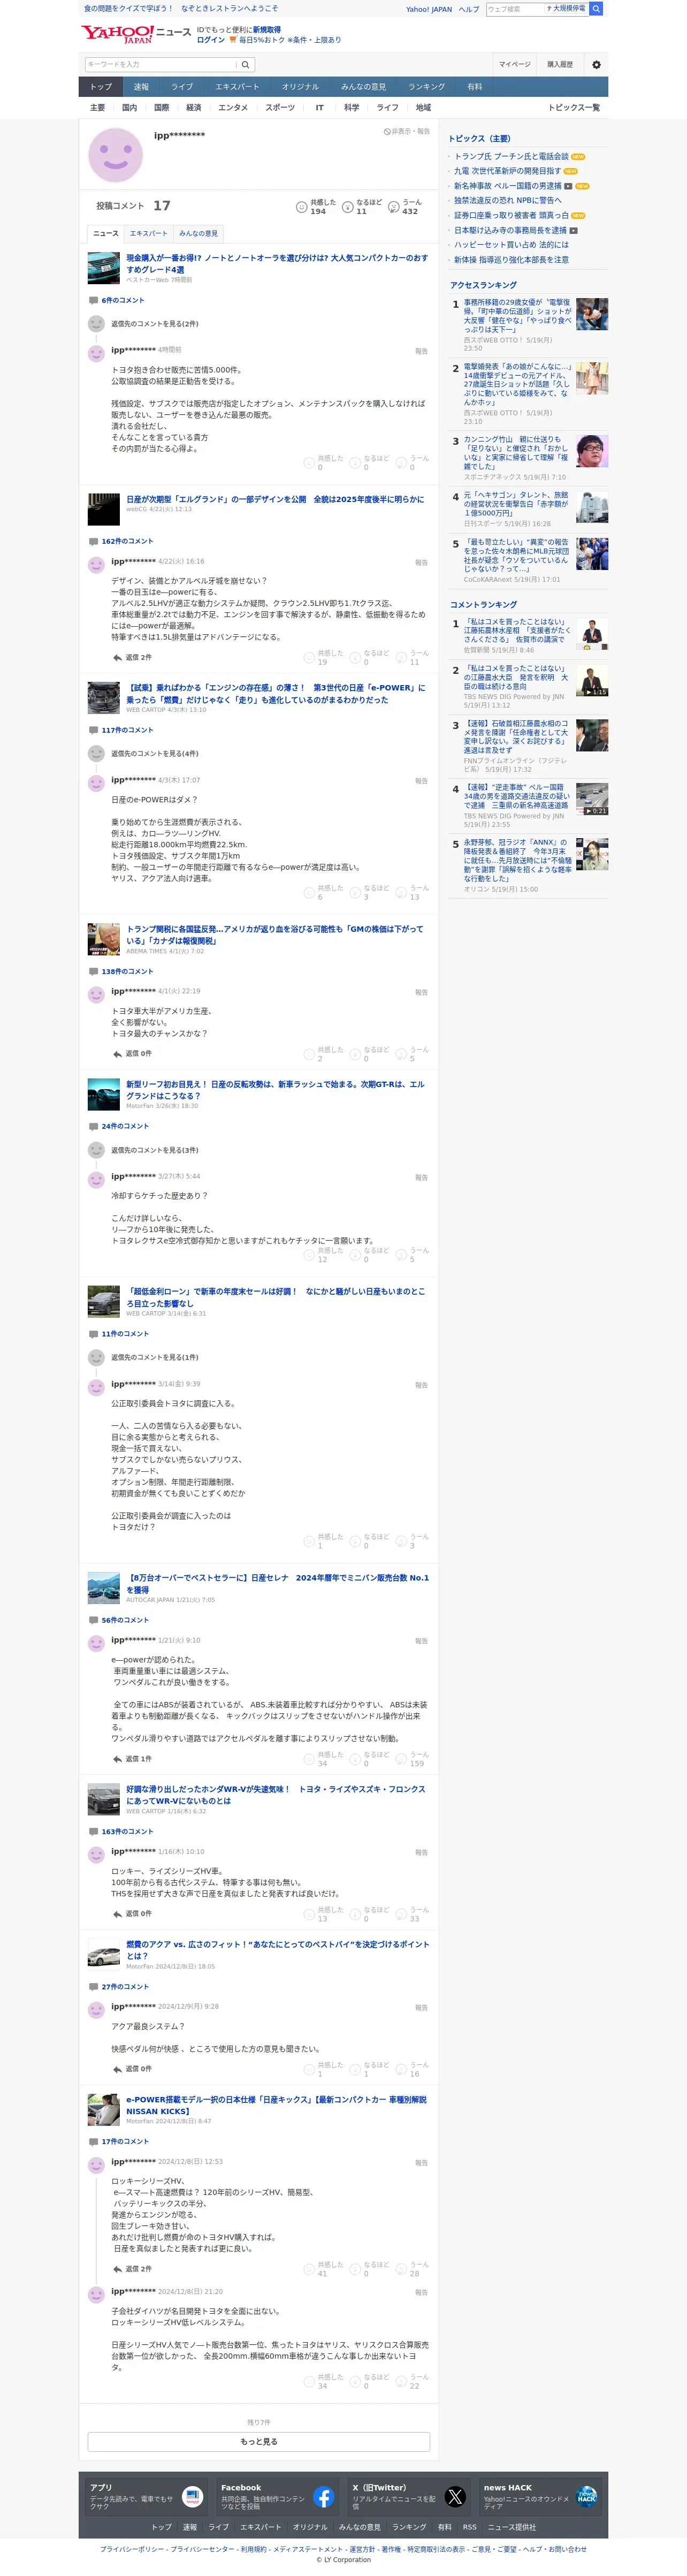Open the ヘルプ link in top bar
This screenshot has height=2576, width=687.
(x=469, y=9)
